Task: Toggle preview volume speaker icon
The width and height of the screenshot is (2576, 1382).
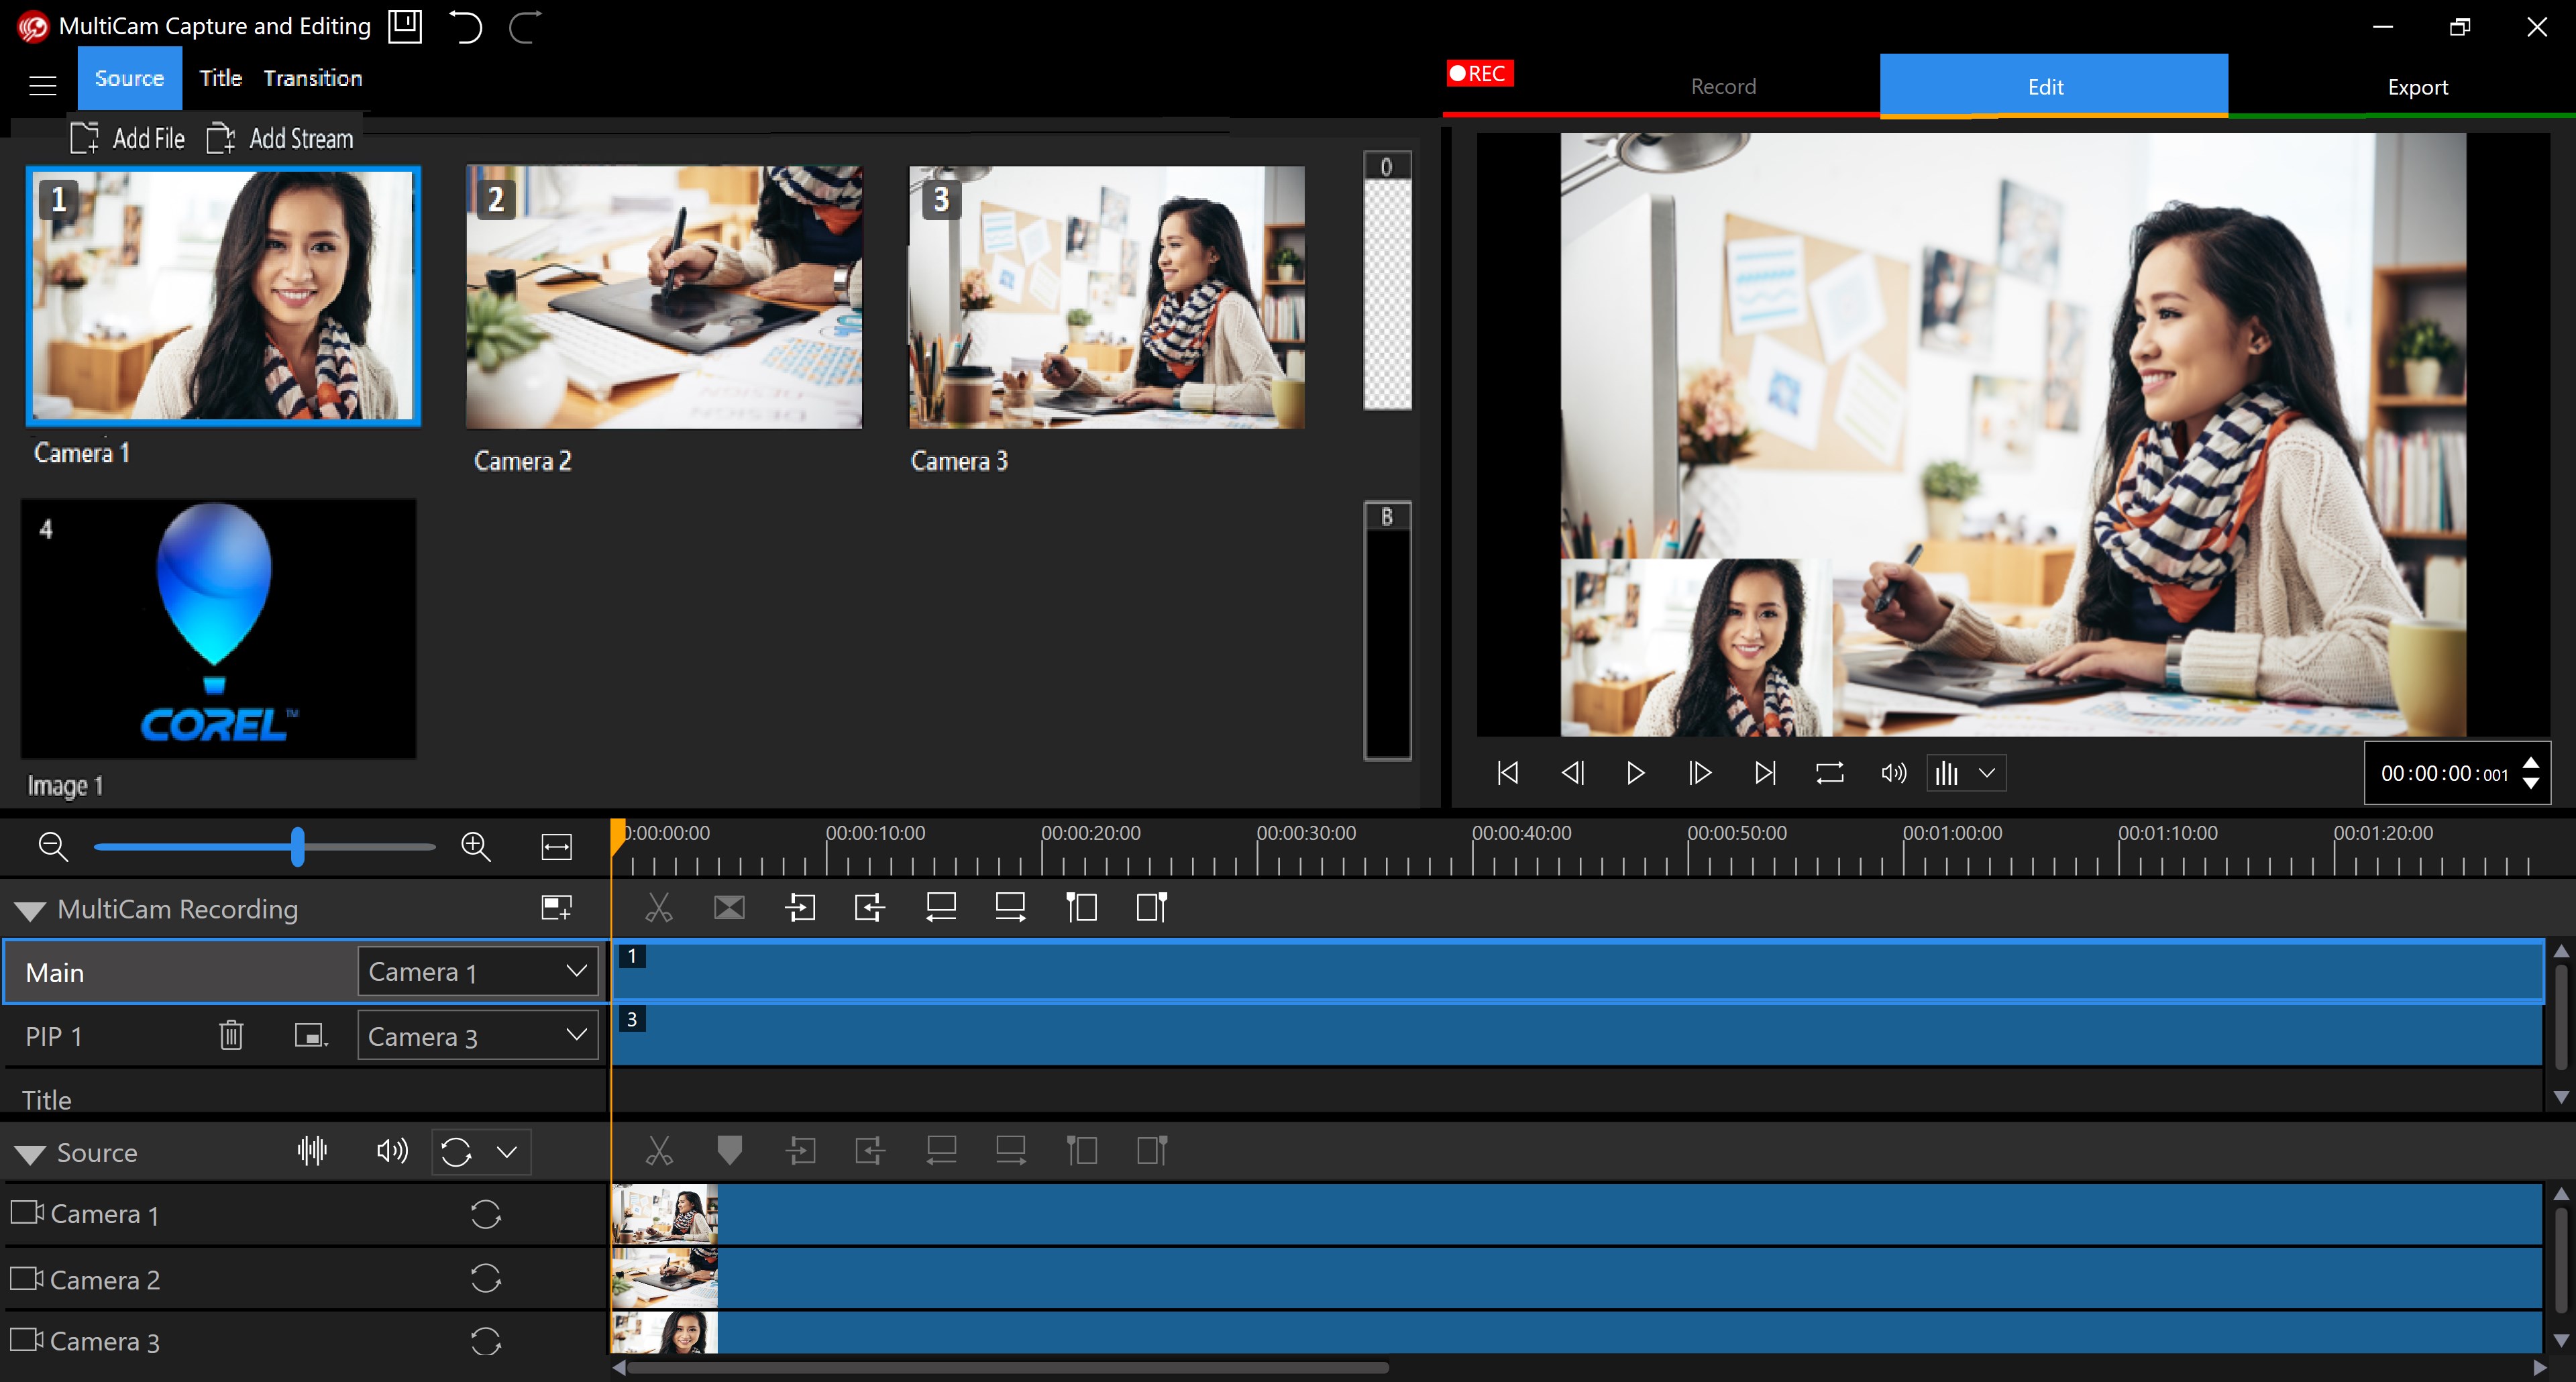Action: (x=1893, y=773)
